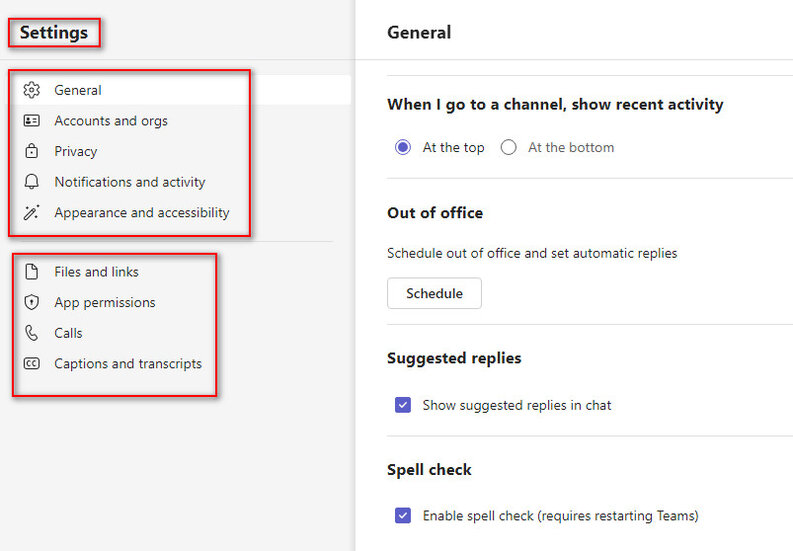Image resolution: width=793 pixels, height=551 pixels.
Task: Click the General page heading
Action: 419,32
